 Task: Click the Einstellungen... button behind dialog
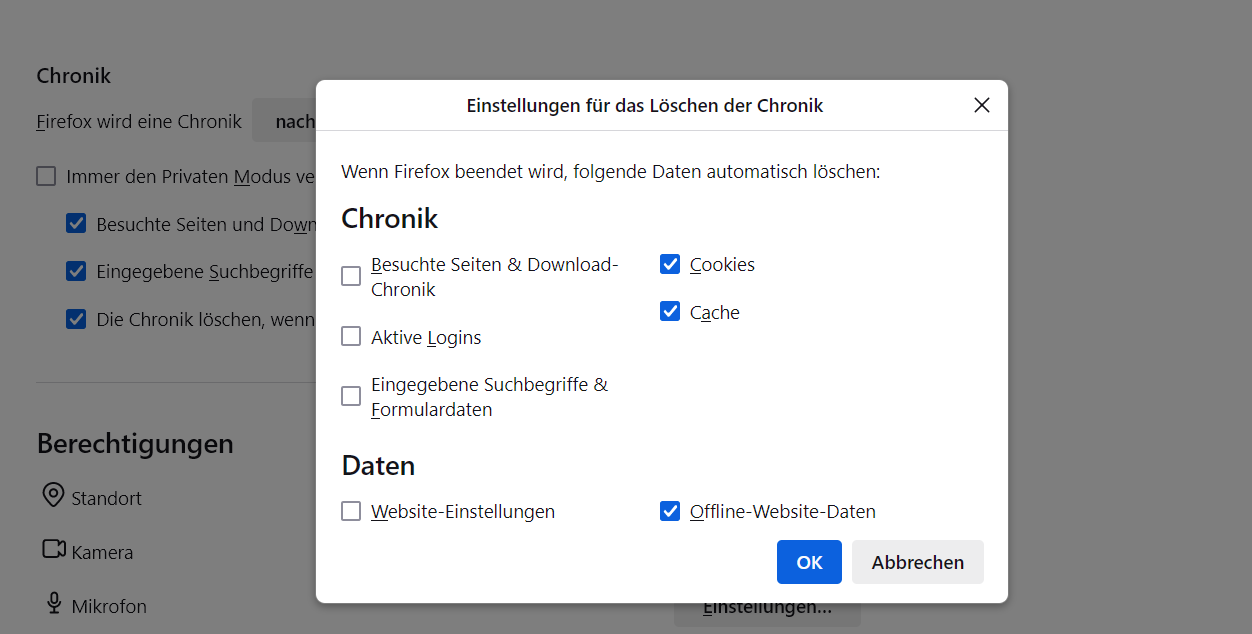pyautogui.click(x=767, y=613)
